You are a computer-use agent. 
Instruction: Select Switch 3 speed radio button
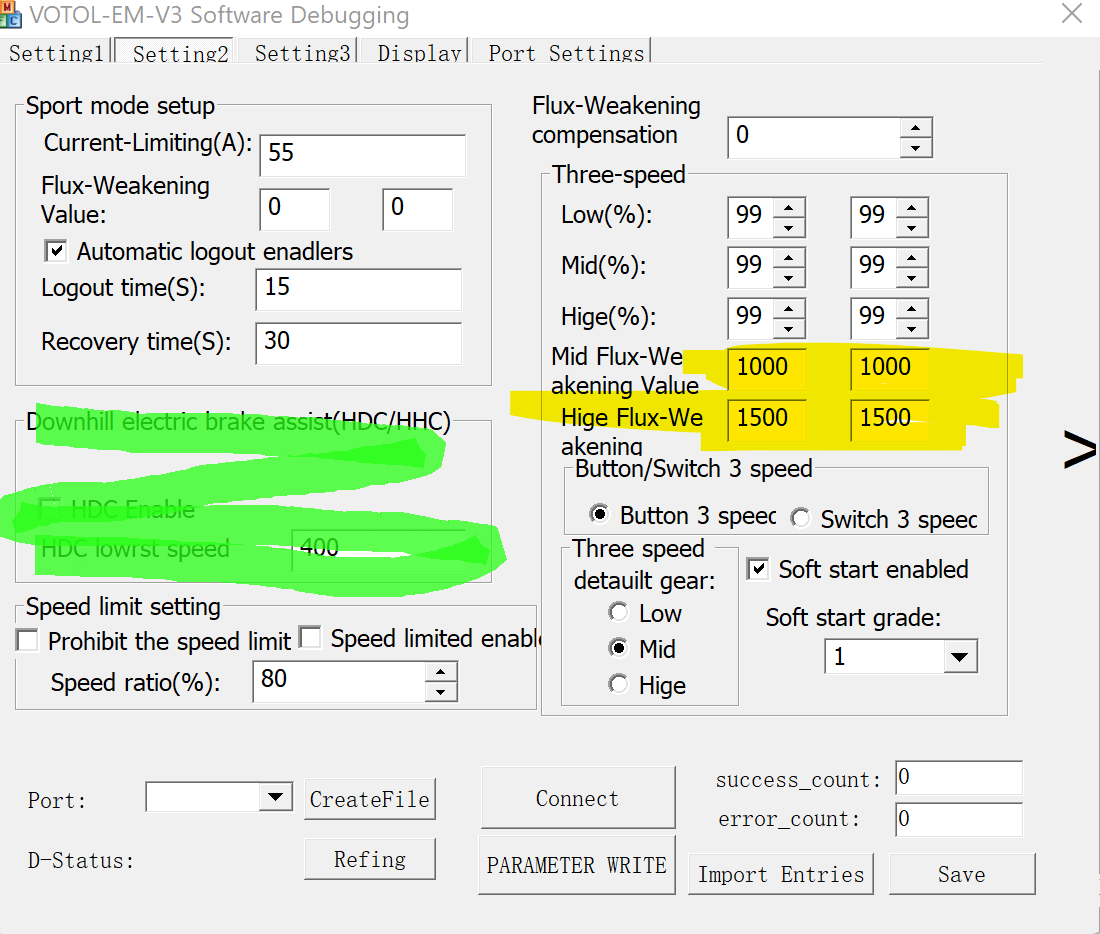coord(800,518)
